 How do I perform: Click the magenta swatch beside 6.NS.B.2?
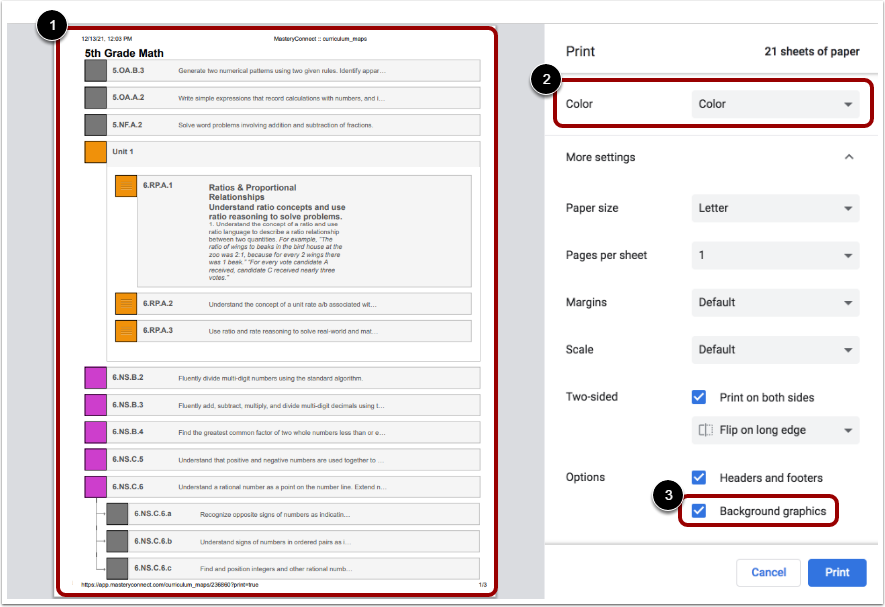[x=95, y=378]
